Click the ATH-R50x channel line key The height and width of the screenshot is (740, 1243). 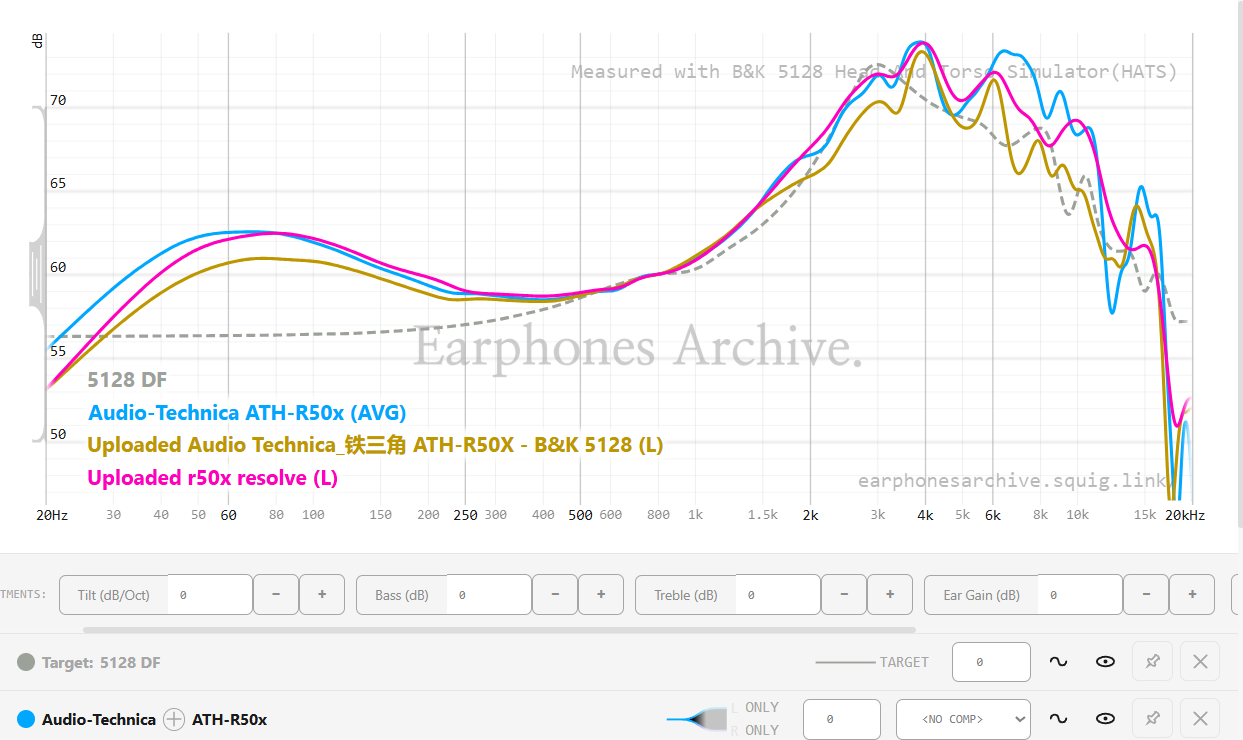[x=698, y=719]
